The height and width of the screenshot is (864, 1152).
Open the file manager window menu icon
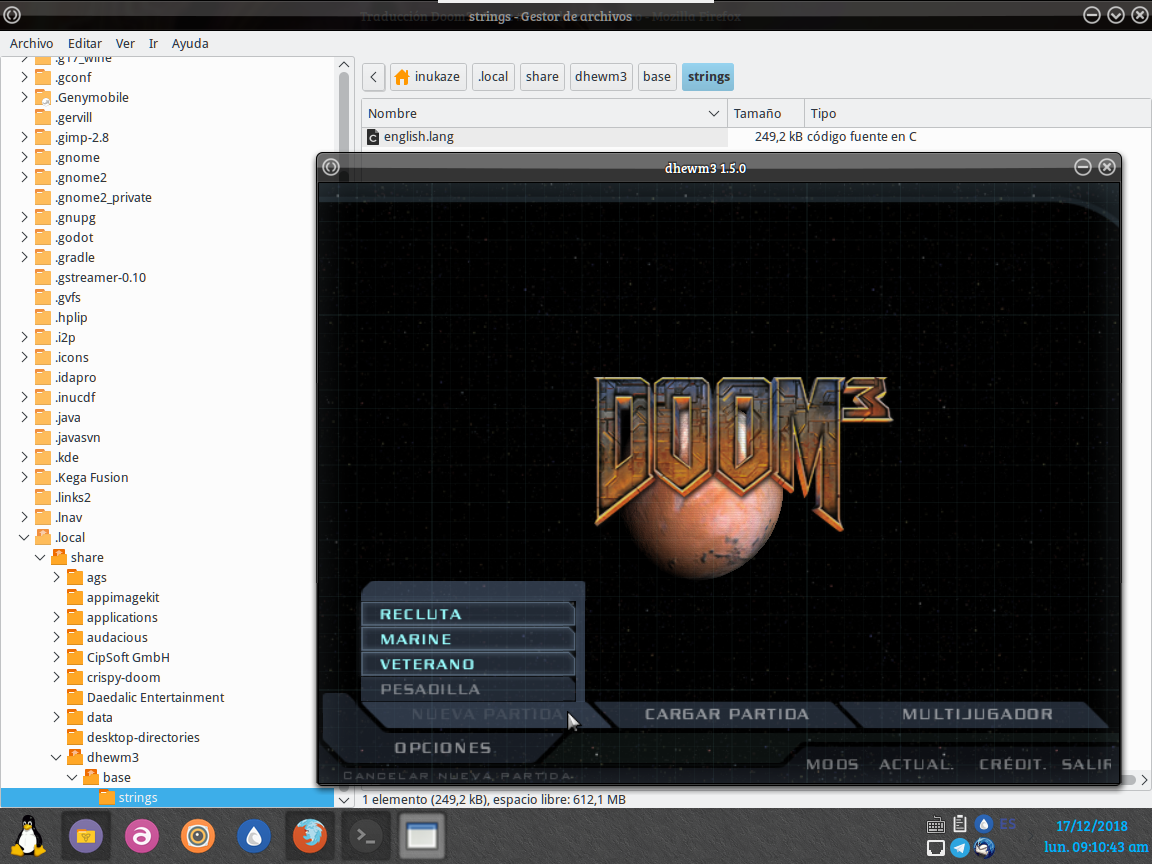[x=12, y=15]
